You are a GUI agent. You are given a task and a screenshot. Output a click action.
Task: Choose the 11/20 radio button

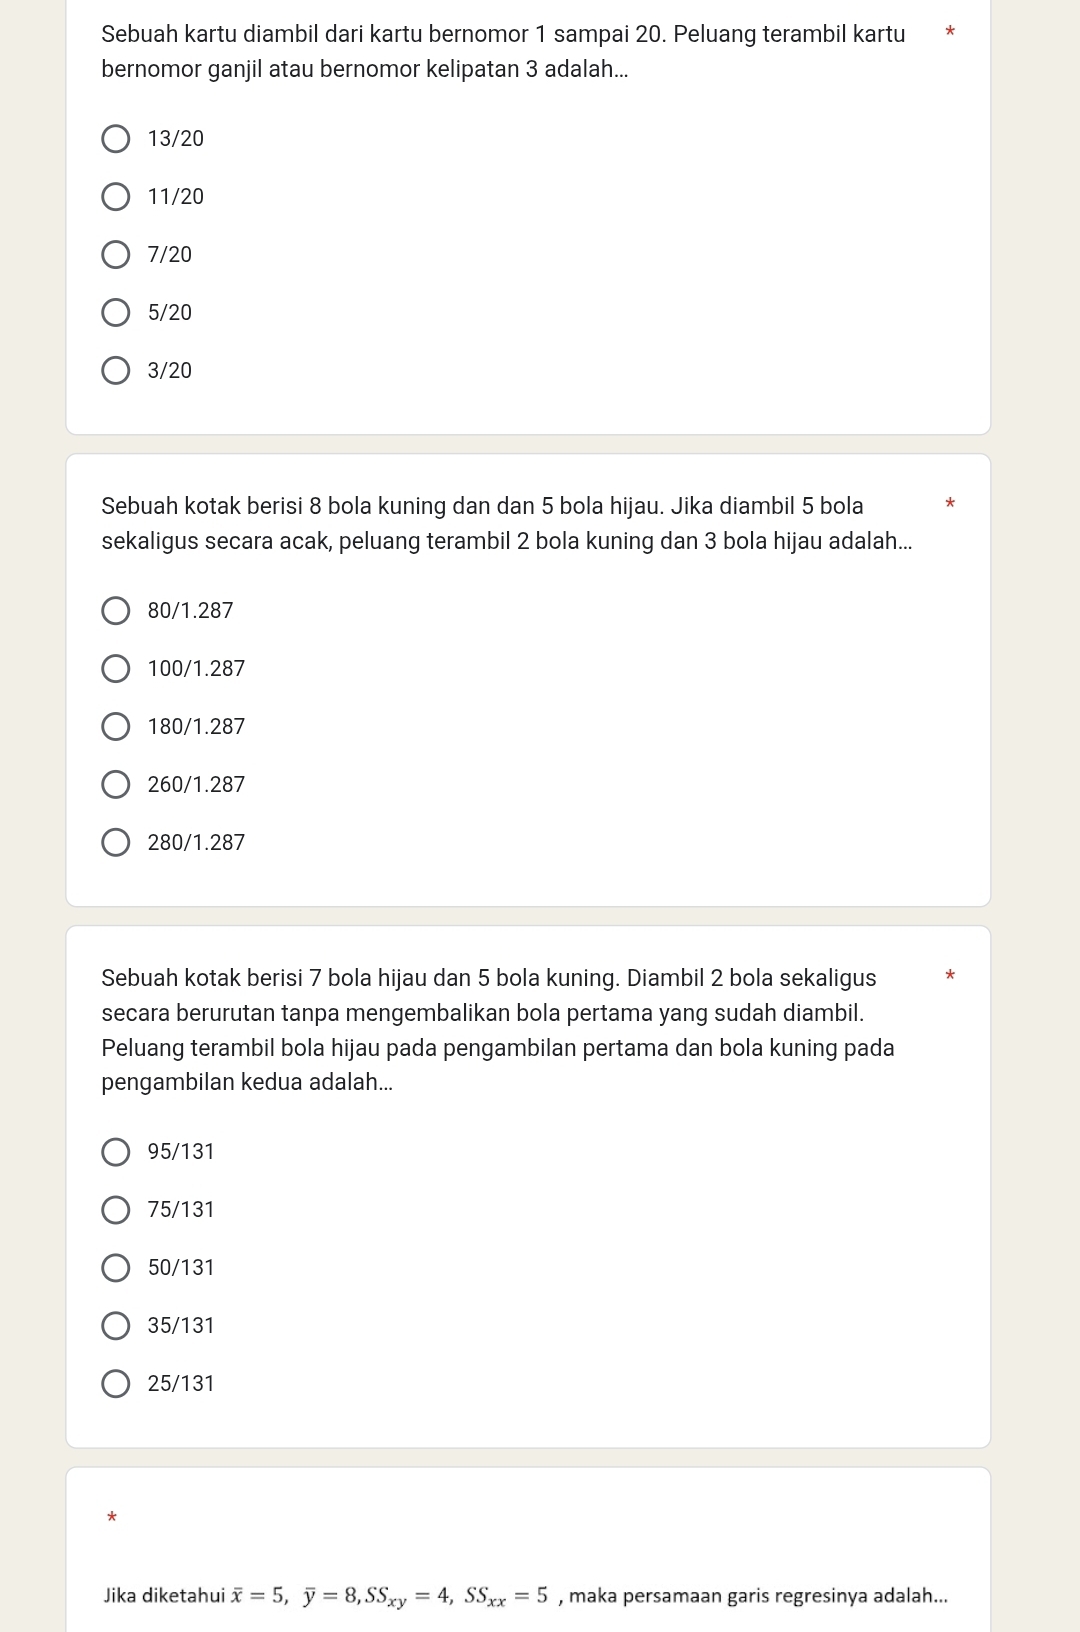coord(116,197)
